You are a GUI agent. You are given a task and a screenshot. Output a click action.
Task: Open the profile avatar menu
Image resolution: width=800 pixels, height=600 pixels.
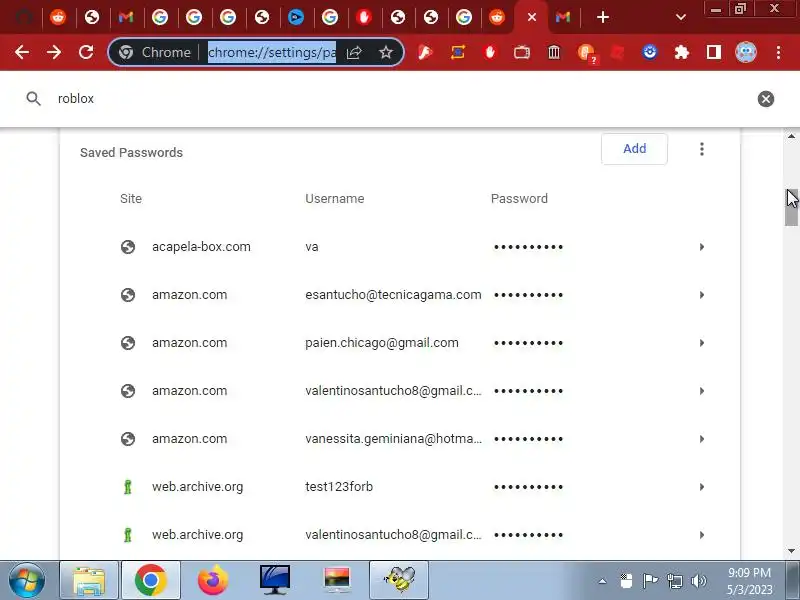[746, 52]
